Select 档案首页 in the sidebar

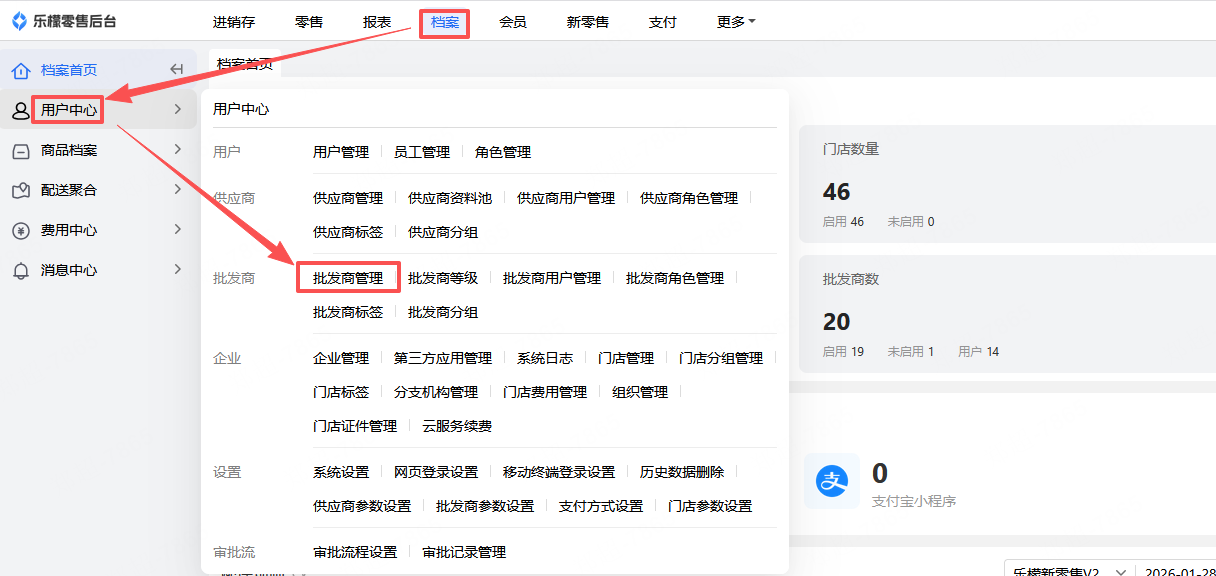click(x=69, y=70)
